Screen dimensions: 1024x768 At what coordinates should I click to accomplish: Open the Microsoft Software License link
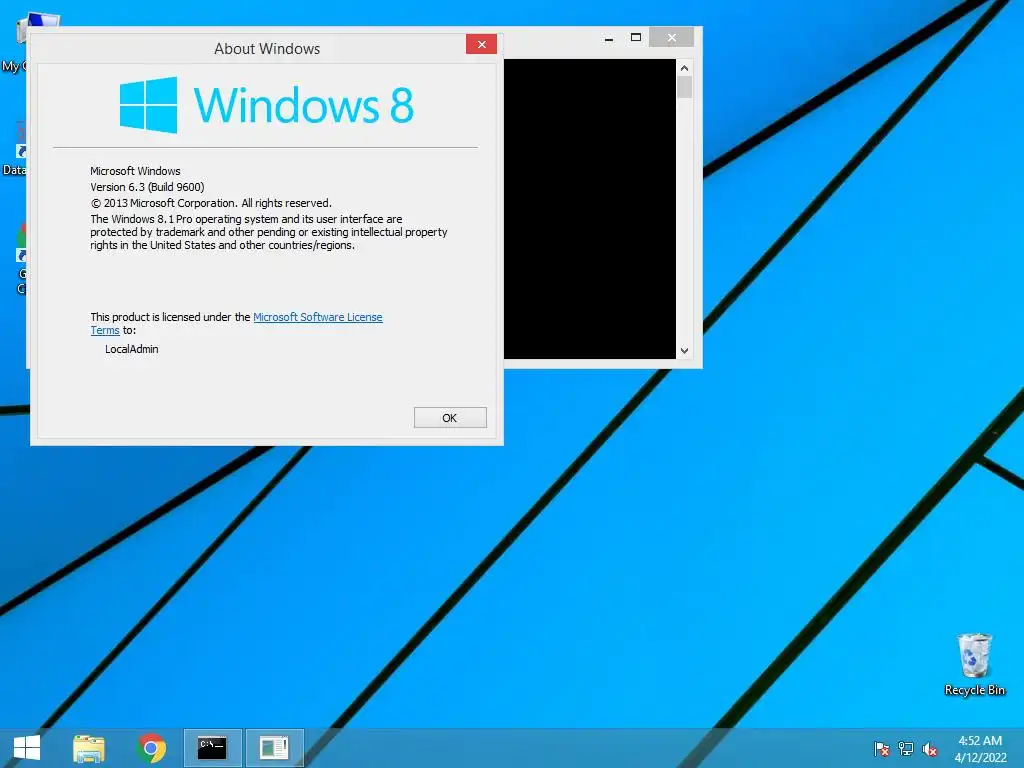[x=317, y=317]
